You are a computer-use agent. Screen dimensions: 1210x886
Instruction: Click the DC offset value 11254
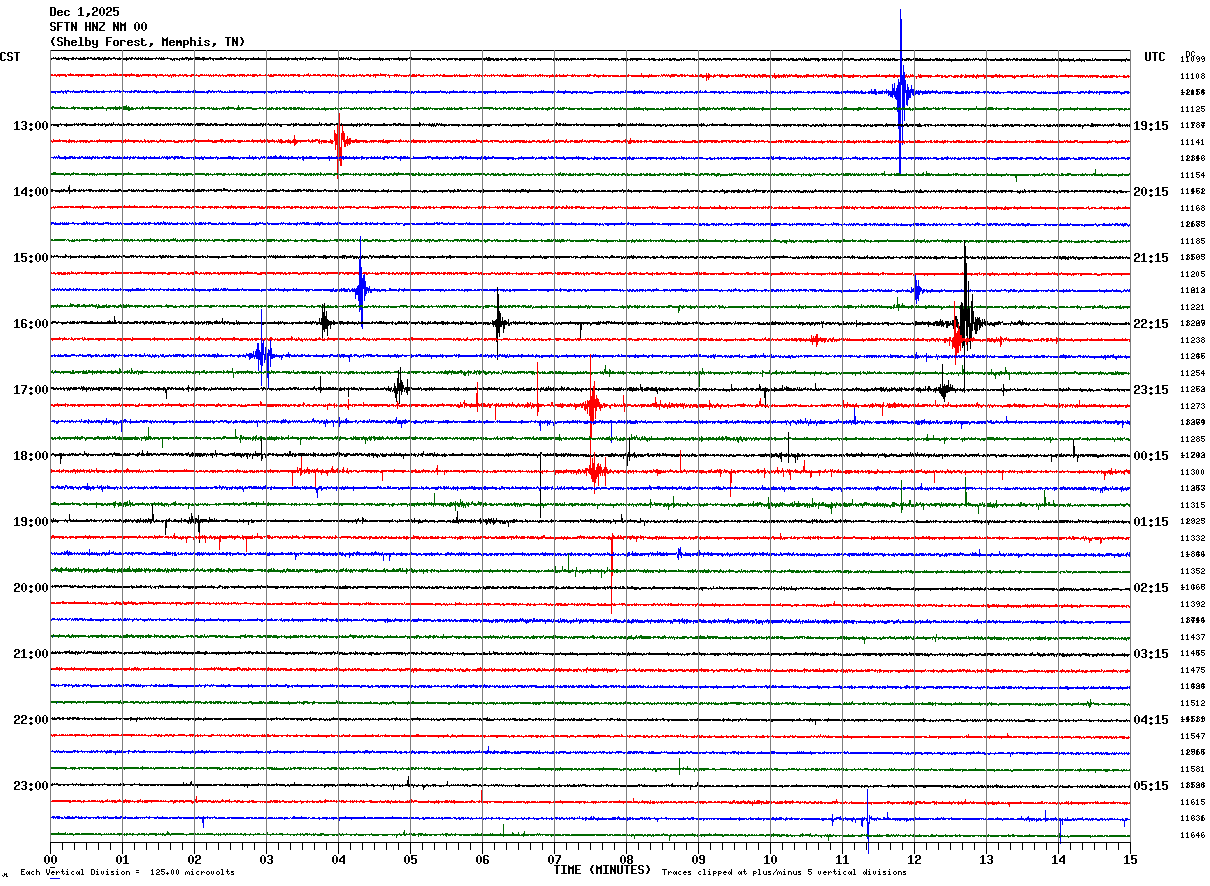(1192, 373)
